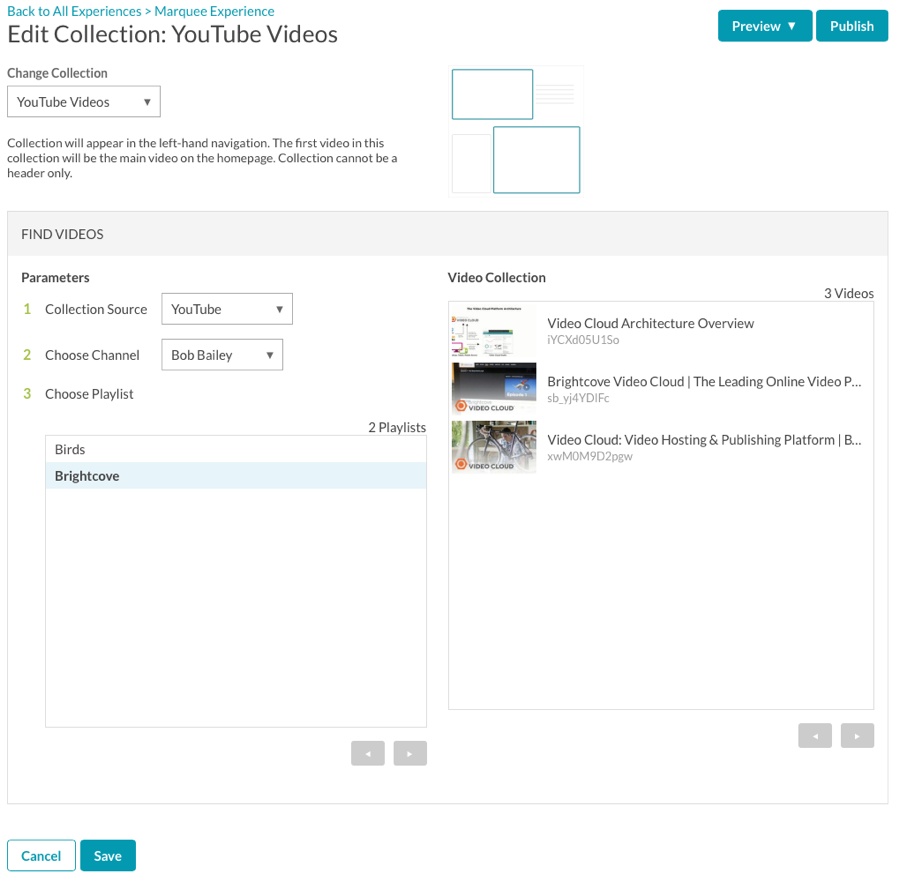Click the 3 Videos count label
This screenshot has width=900, height=882.
point(849,293)
